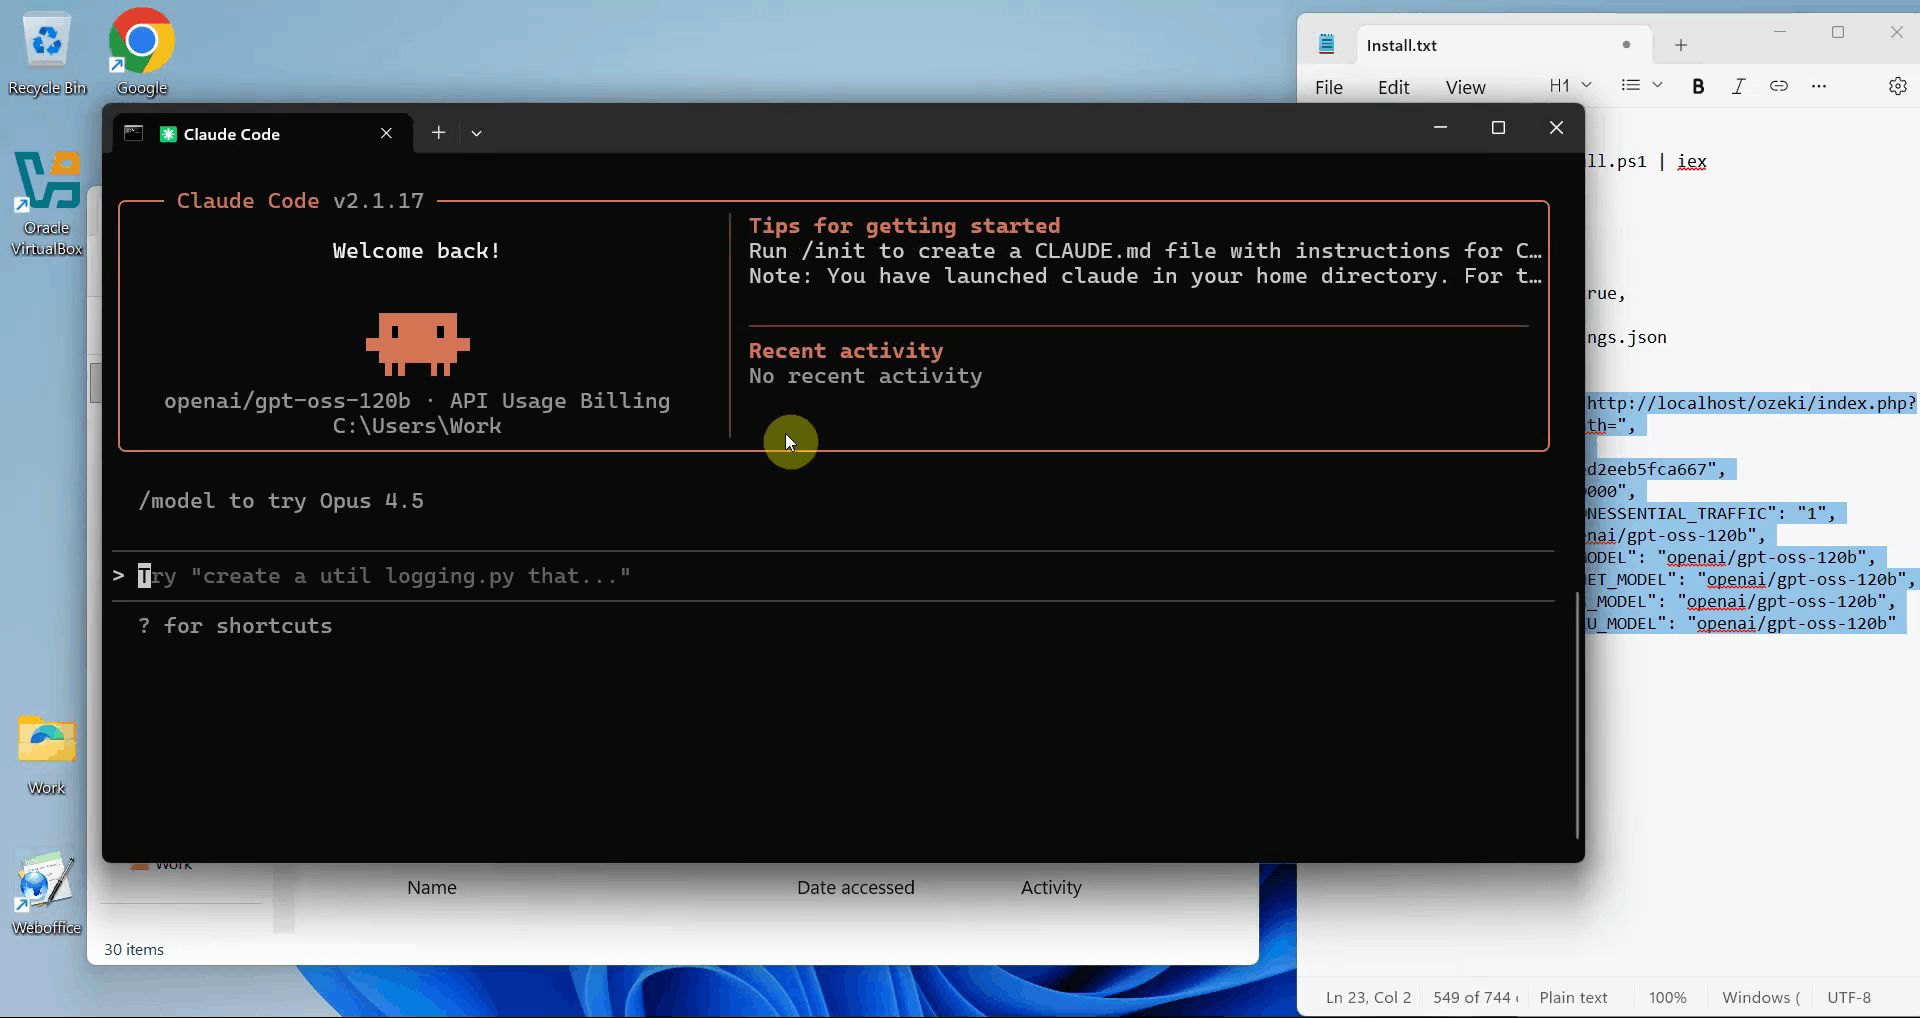Expand the list style dropdown
Viewport: 1920px width, 1018px height.
coord(1641,86)
